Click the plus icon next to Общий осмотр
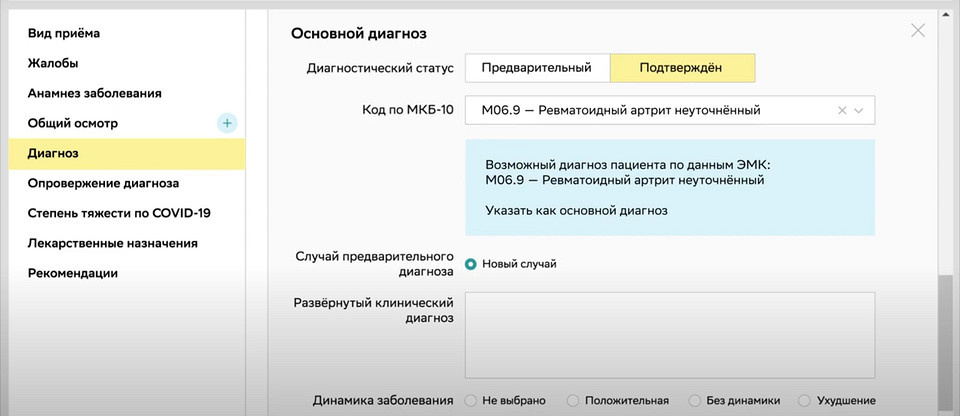Screen dimensions: 960x416 pos(227,123)
